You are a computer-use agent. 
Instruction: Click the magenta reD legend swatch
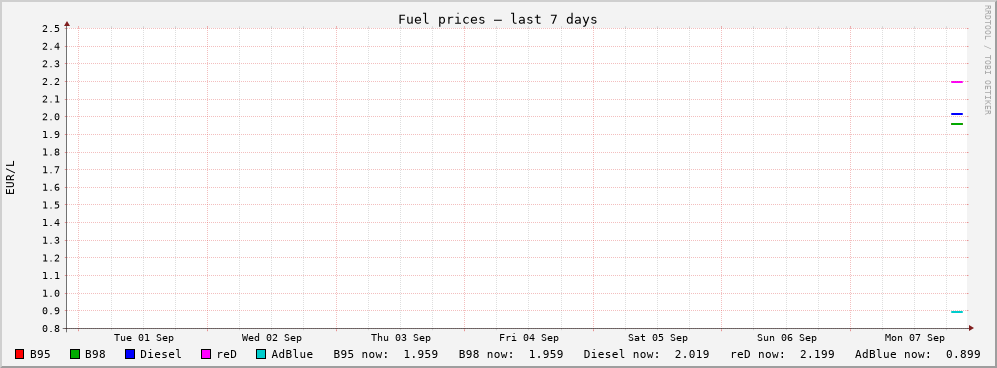click(207, 354)
